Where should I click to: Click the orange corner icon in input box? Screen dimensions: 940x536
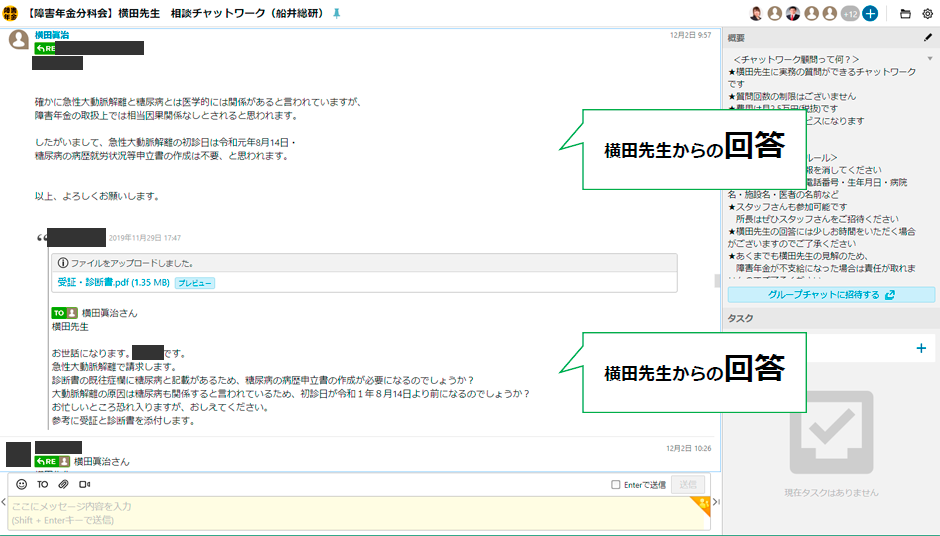[x=702, y=505]
